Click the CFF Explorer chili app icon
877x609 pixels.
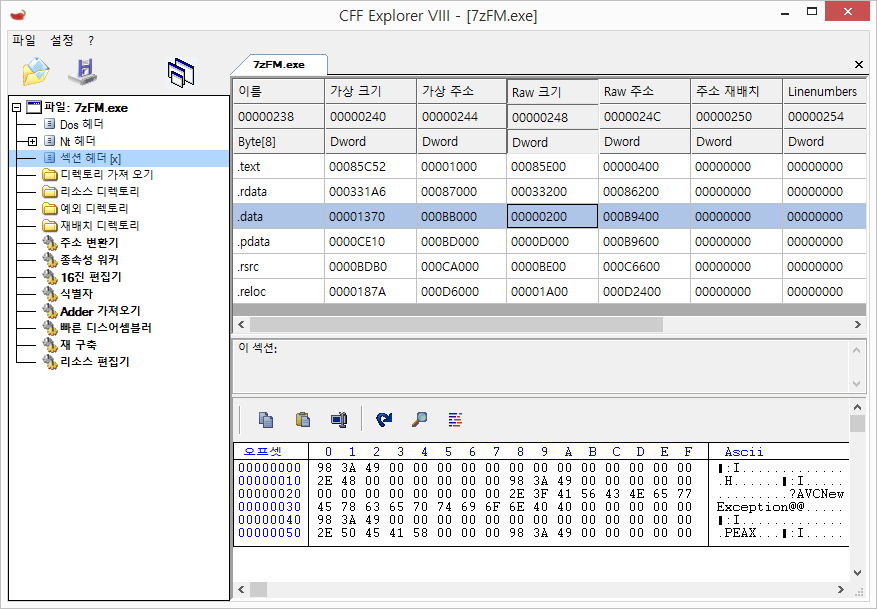[18, 15]
